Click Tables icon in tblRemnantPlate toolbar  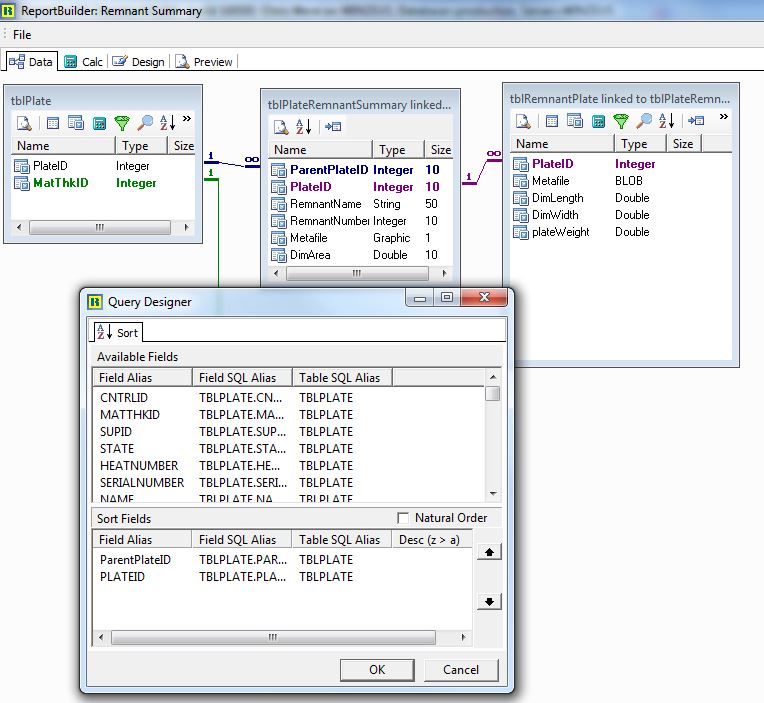(552, 121)
